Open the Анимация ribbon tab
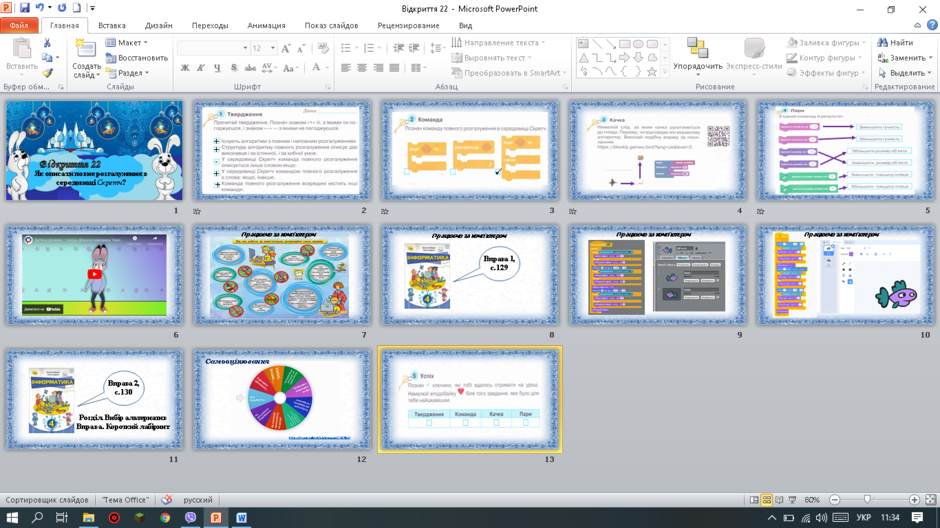The height and width of the screenshot is (528, 940). [266, 25]
